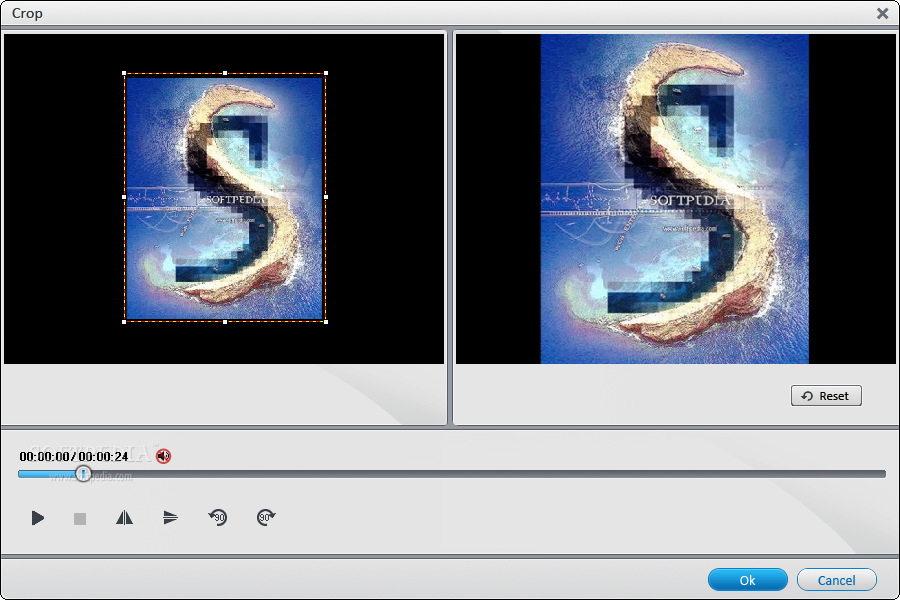
Task: Start video playback with the Play button
Action: [37, 518]
